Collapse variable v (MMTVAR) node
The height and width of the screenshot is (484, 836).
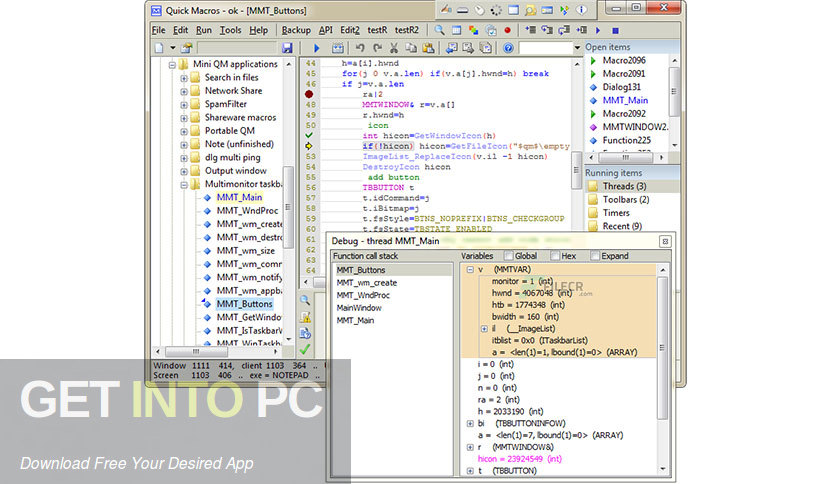click(470, 270)
